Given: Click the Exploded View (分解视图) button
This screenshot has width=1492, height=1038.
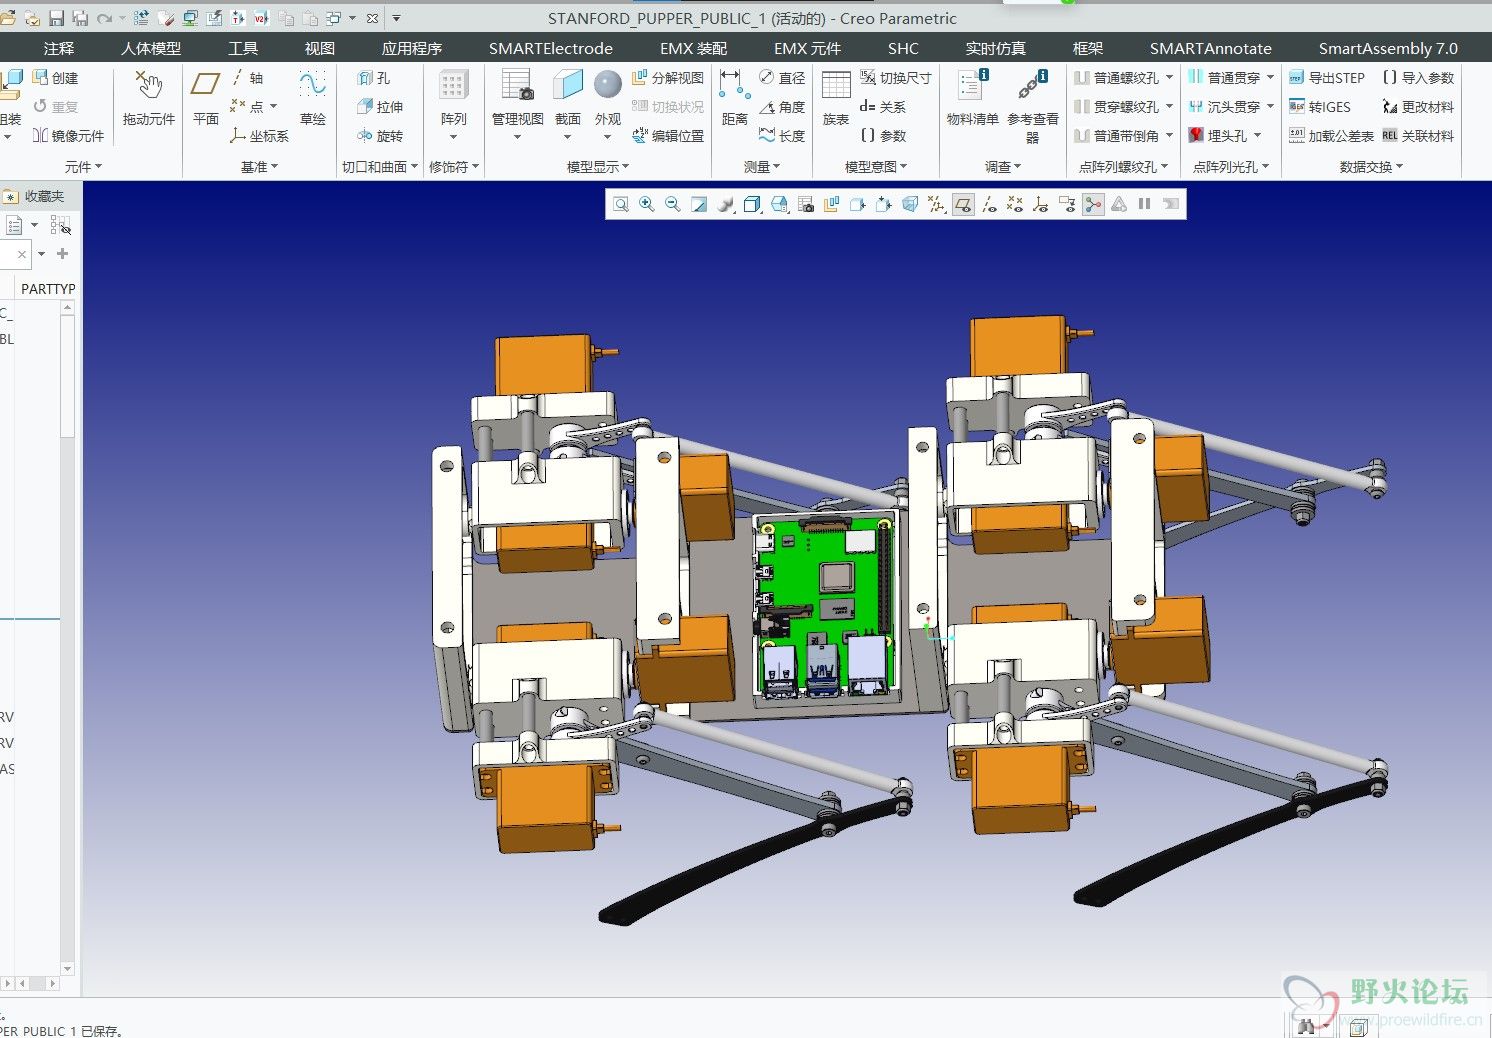Looking at the screenshot, I should coord(668,78).
